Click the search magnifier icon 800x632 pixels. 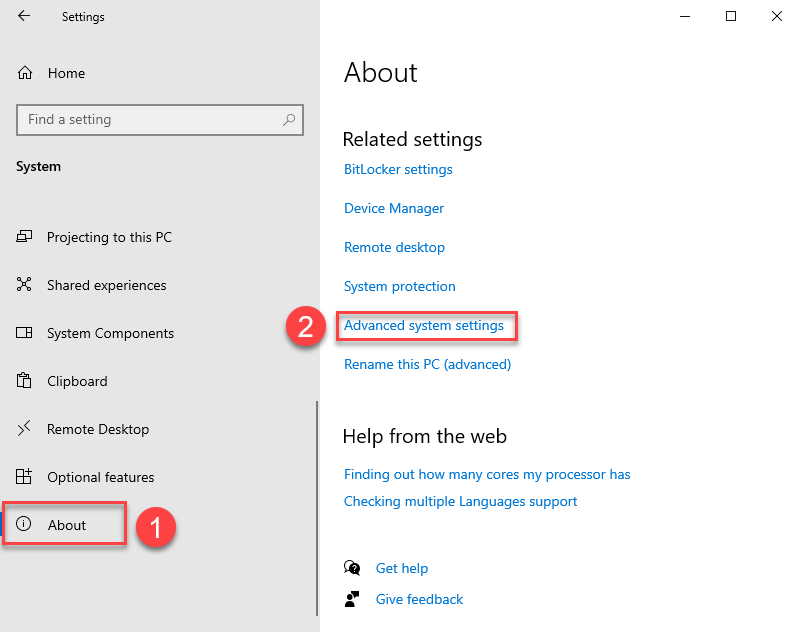(x=289, y=120)
